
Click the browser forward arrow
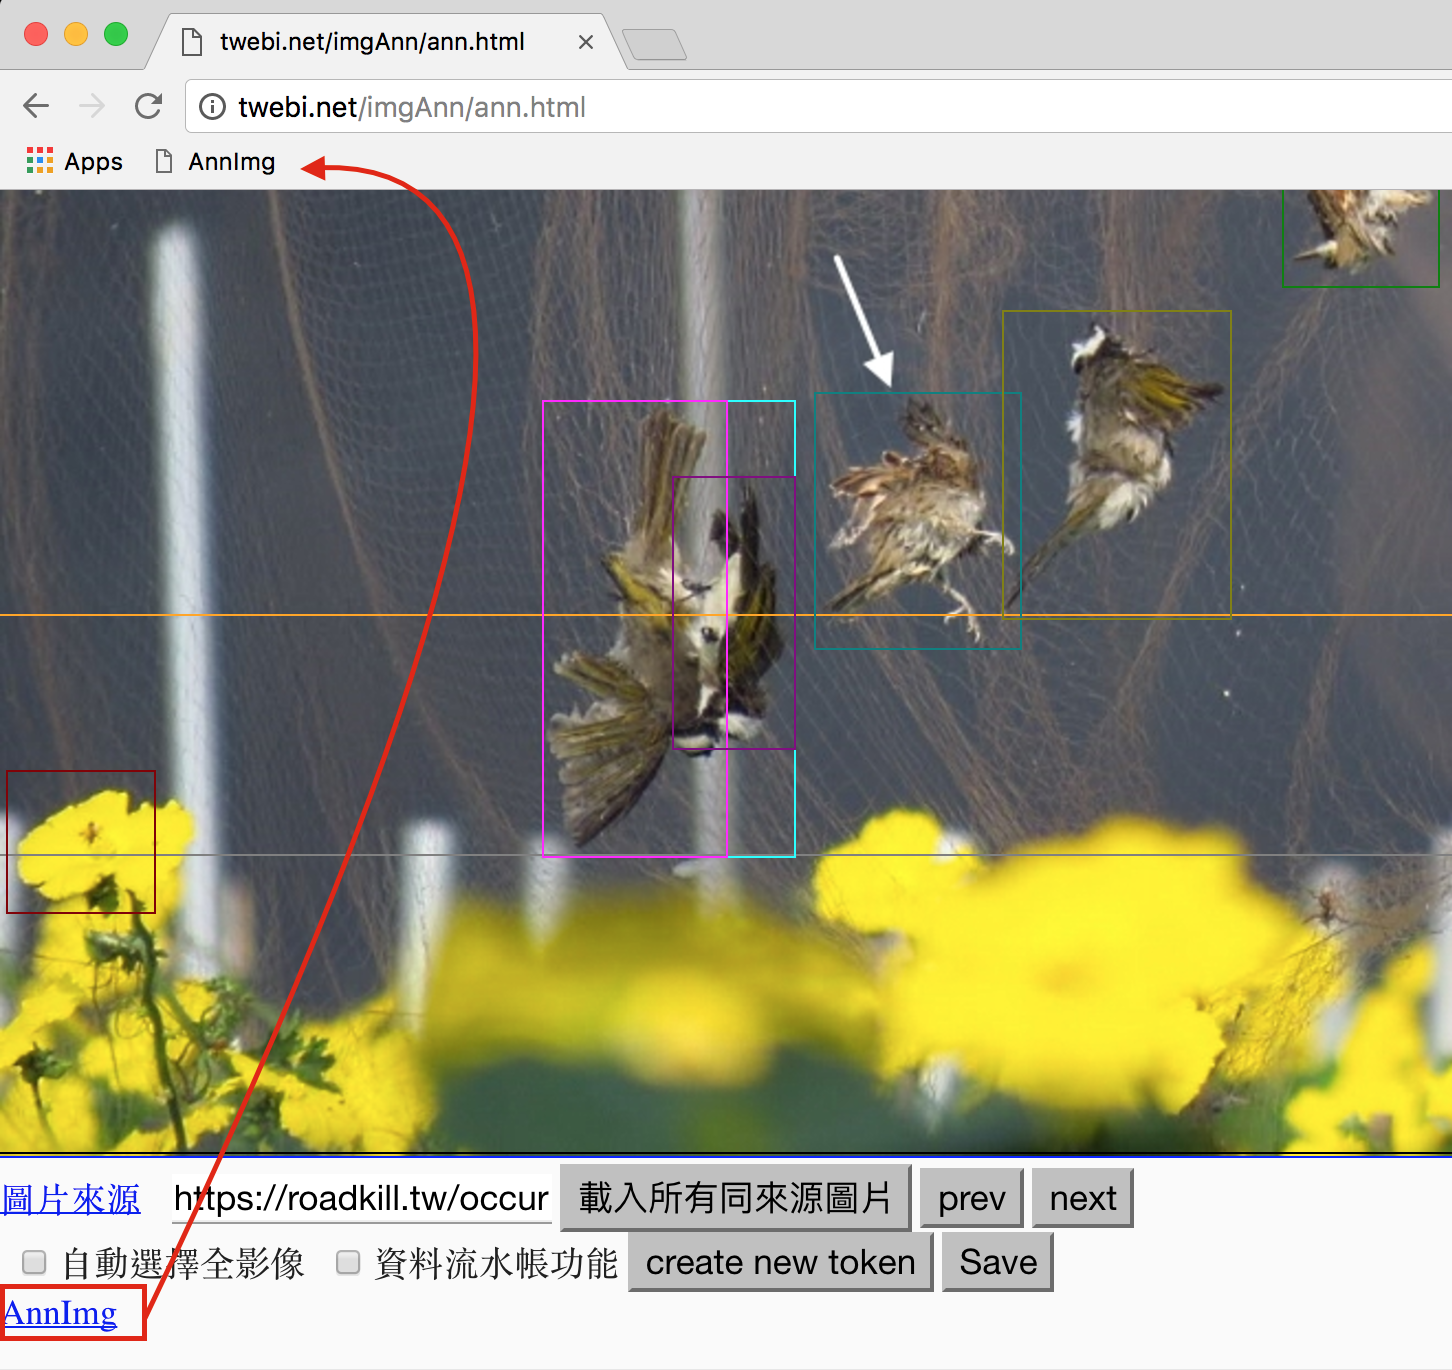click(92, 106)
